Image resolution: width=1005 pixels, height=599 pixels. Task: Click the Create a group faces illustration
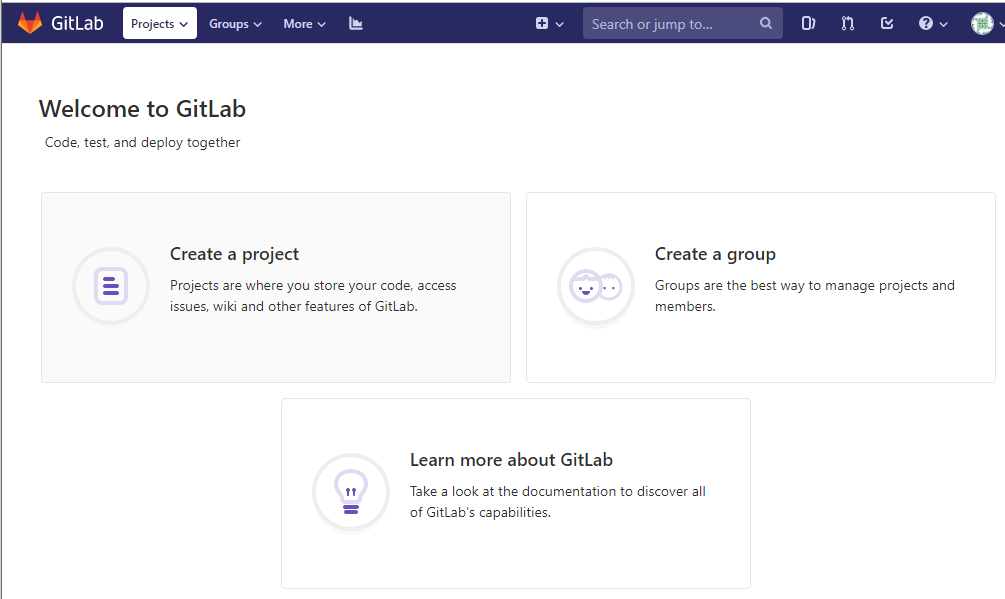click(596, 286)
